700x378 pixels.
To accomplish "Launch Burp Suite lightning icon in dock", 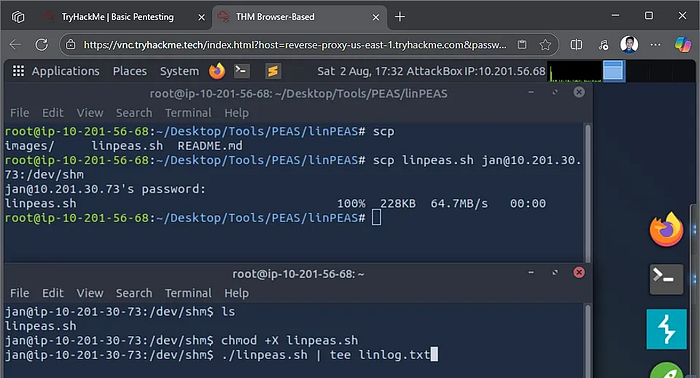I will coord(666,329).
